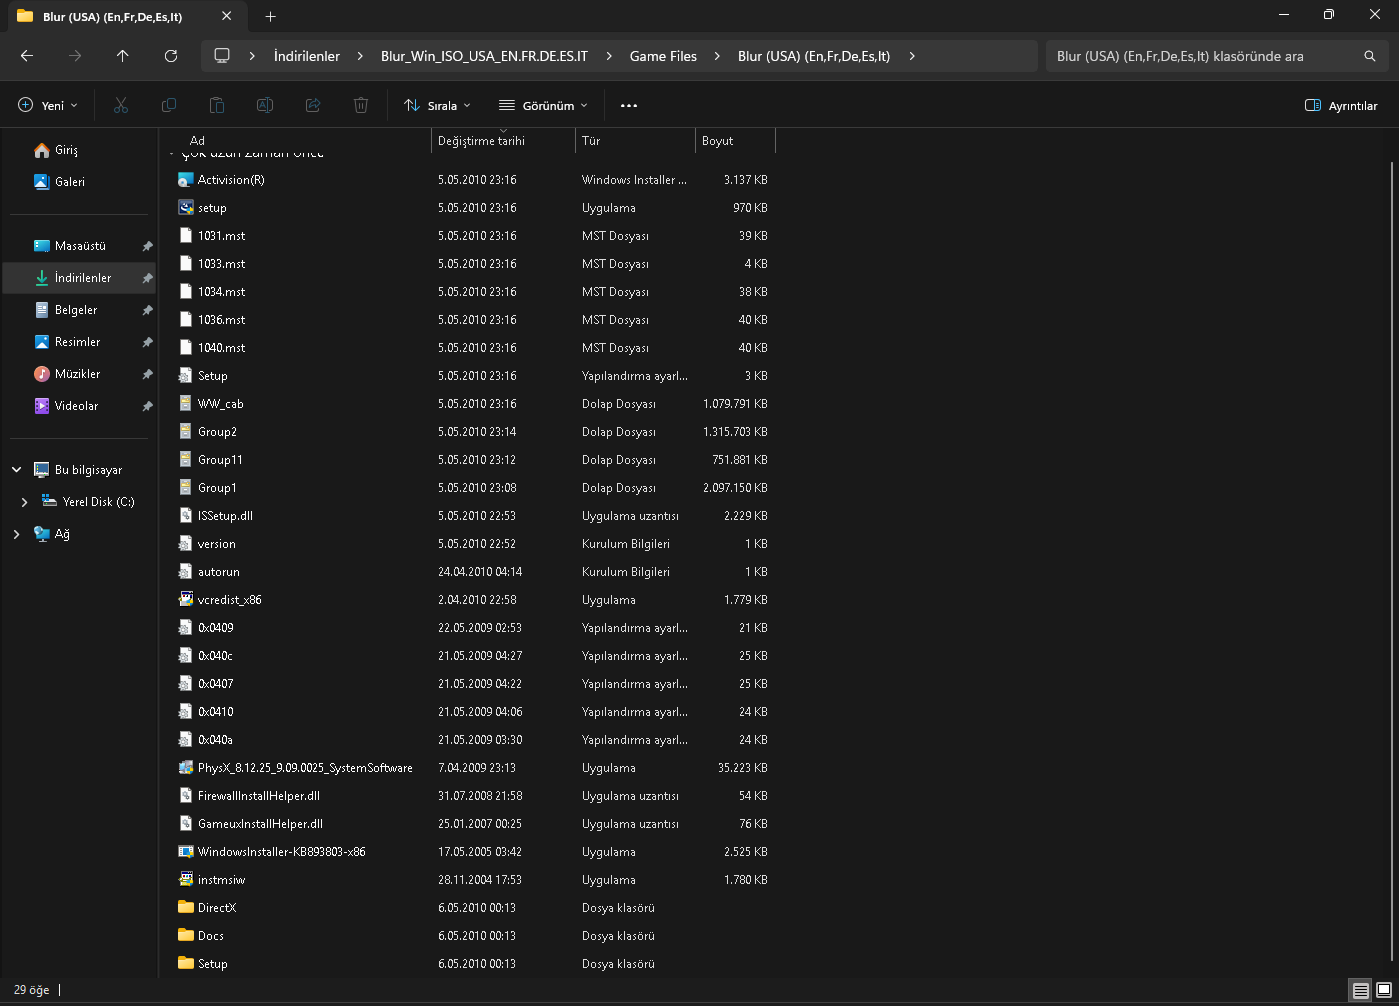Click the Delete trash icon

(361, 105)
